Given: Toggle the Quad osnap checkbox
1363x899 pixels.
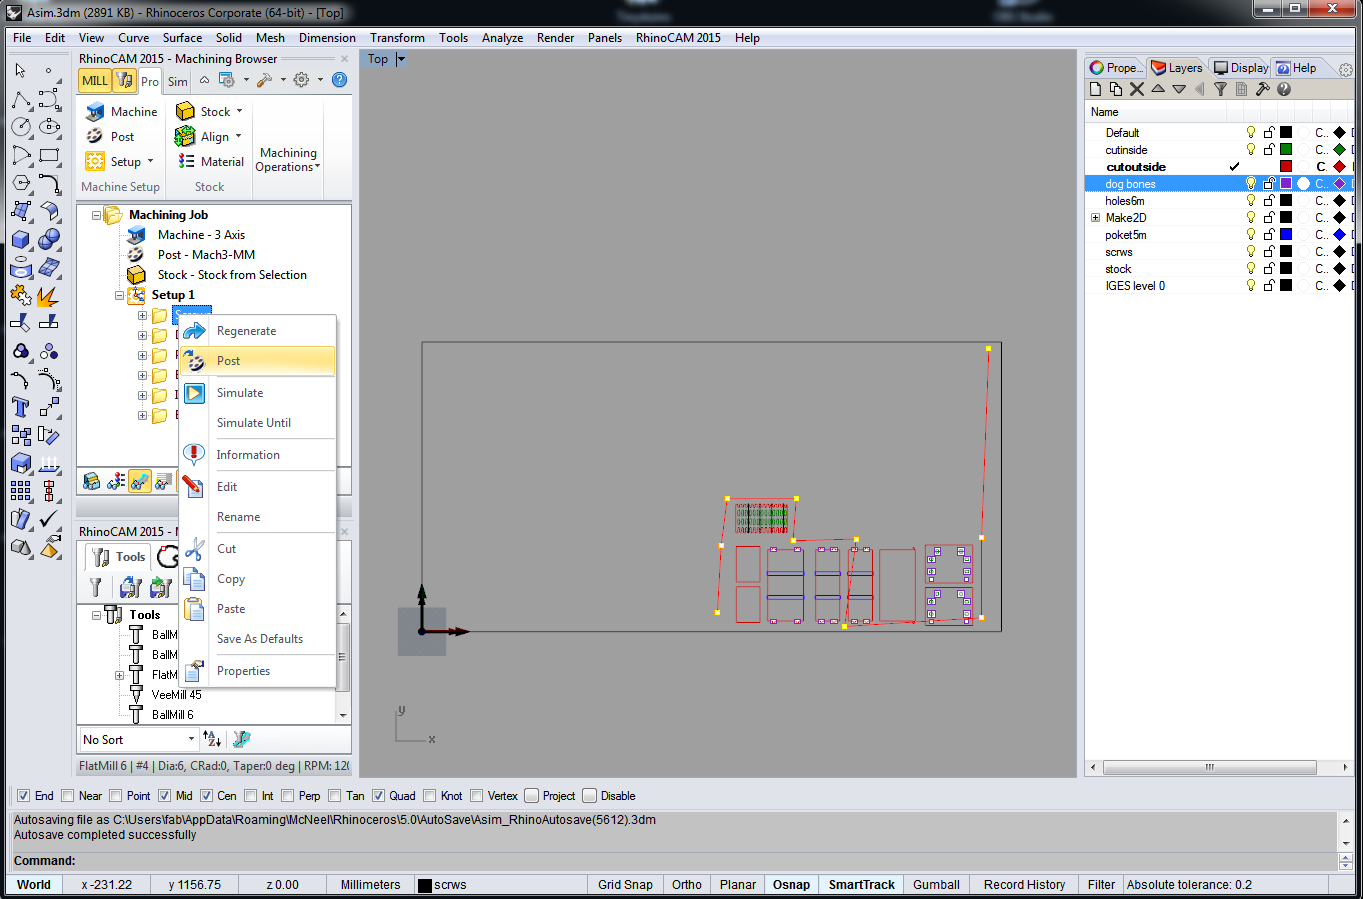Looking at the screenshot, I should coord(378,796).
